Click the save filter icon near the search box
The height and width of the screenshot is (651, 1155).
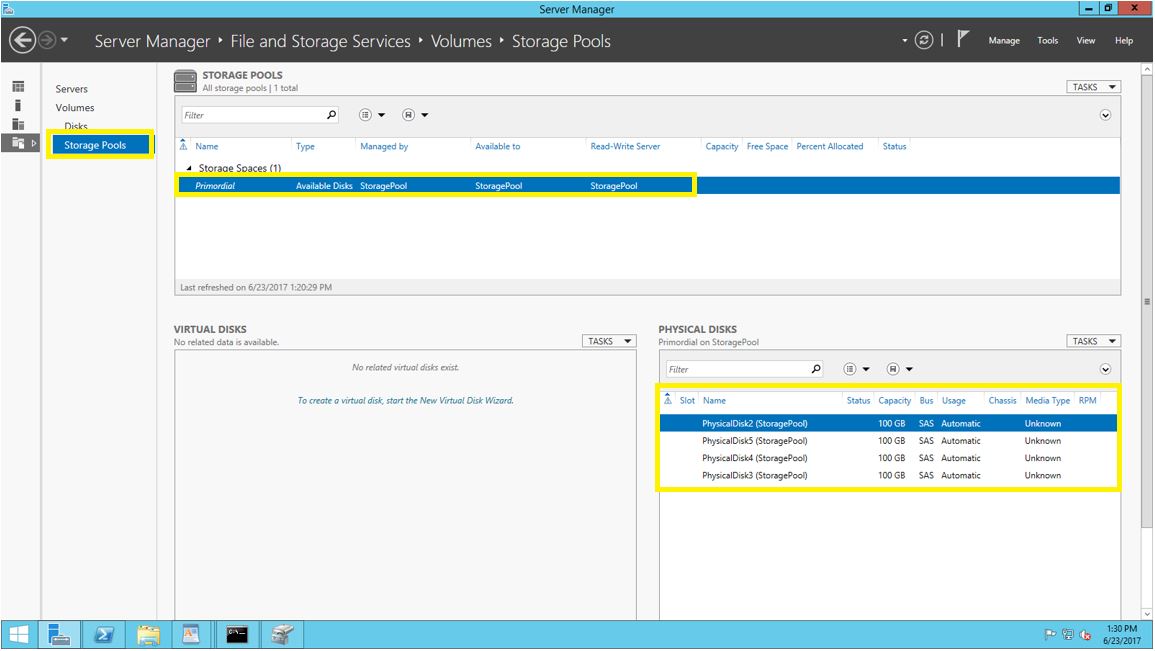[x=410, y=114]
